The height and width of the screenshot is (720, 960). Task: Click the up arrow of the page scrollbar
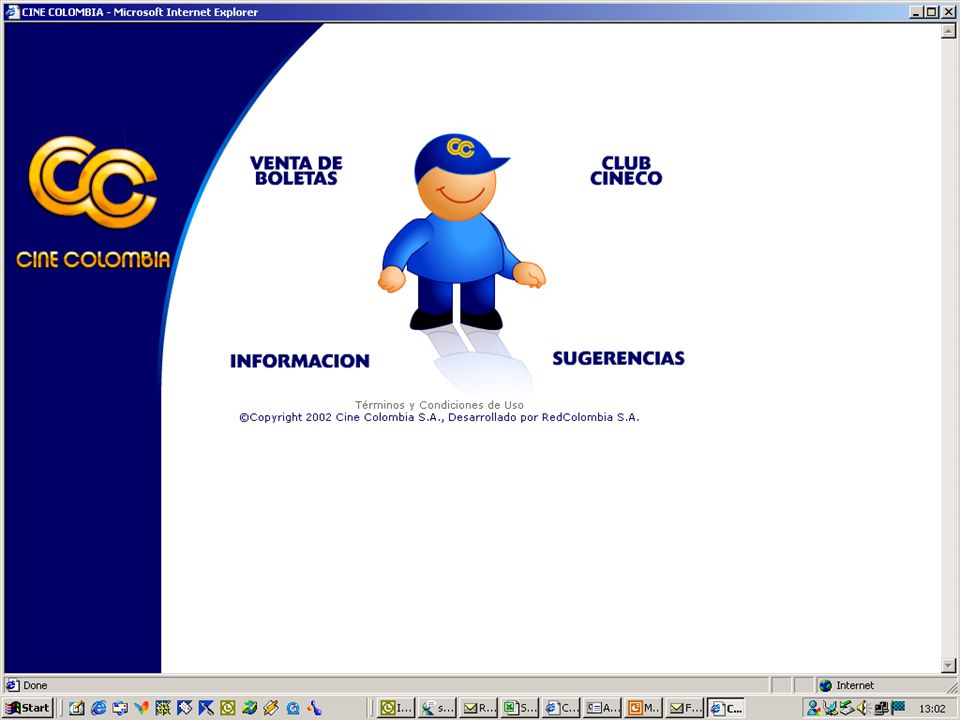948,31
